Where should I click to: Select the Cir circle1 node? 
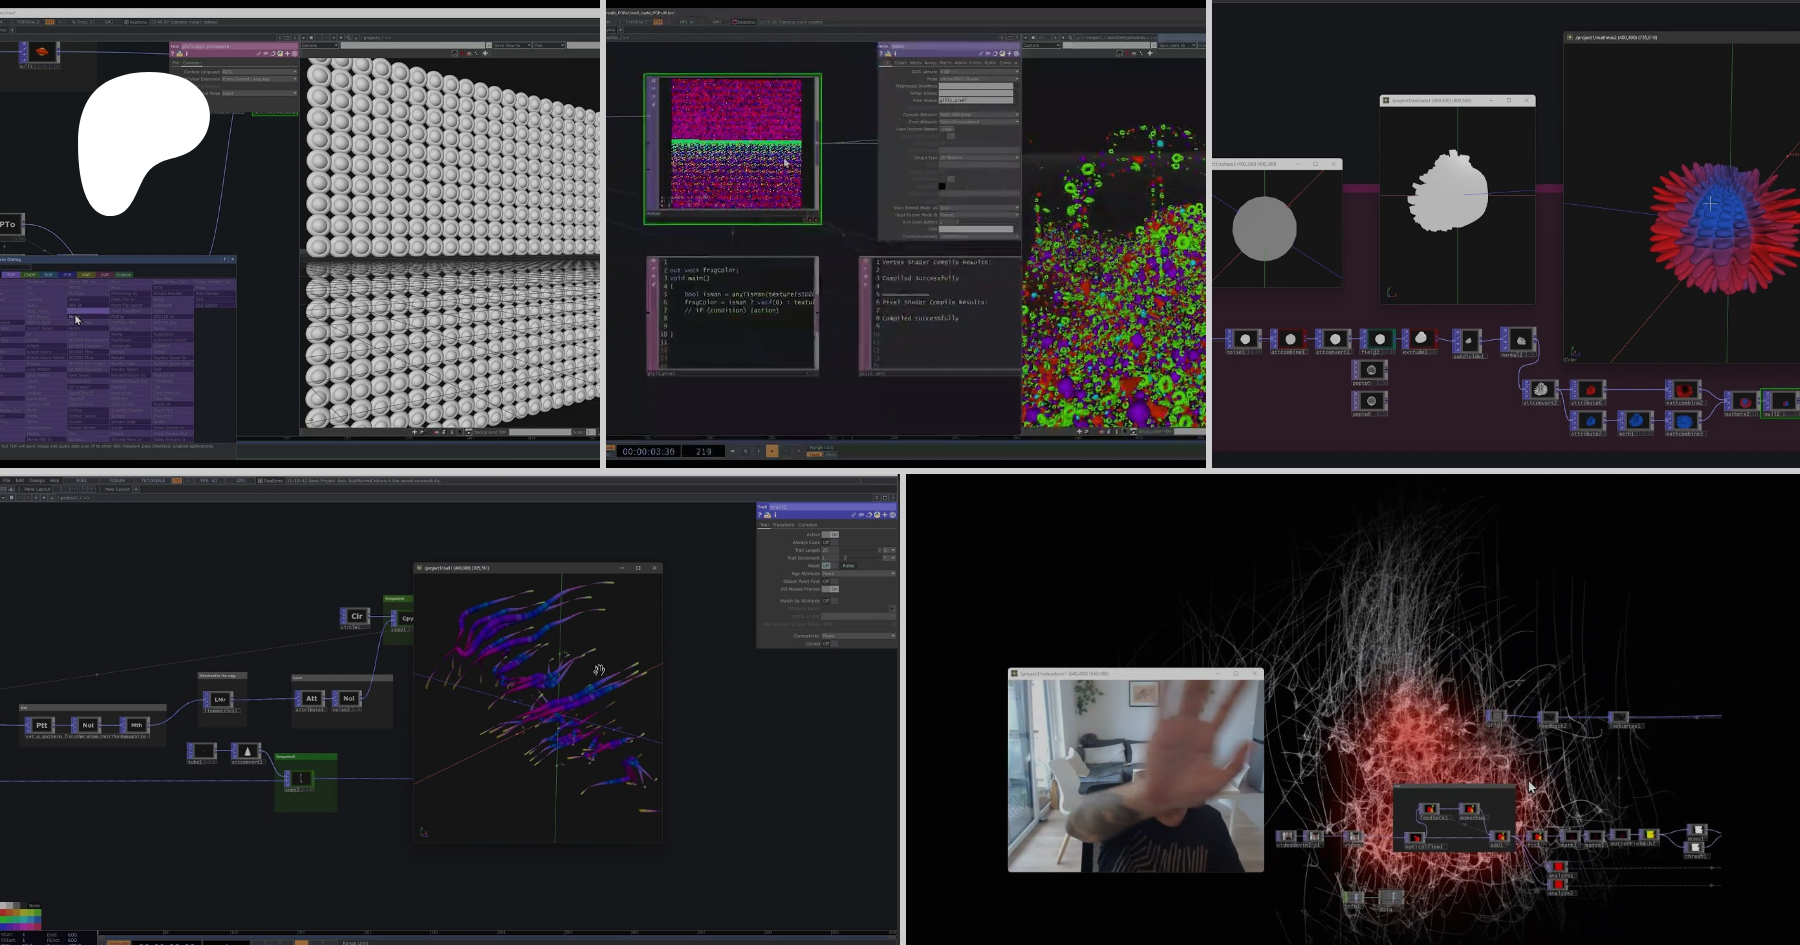pos(356,616)
